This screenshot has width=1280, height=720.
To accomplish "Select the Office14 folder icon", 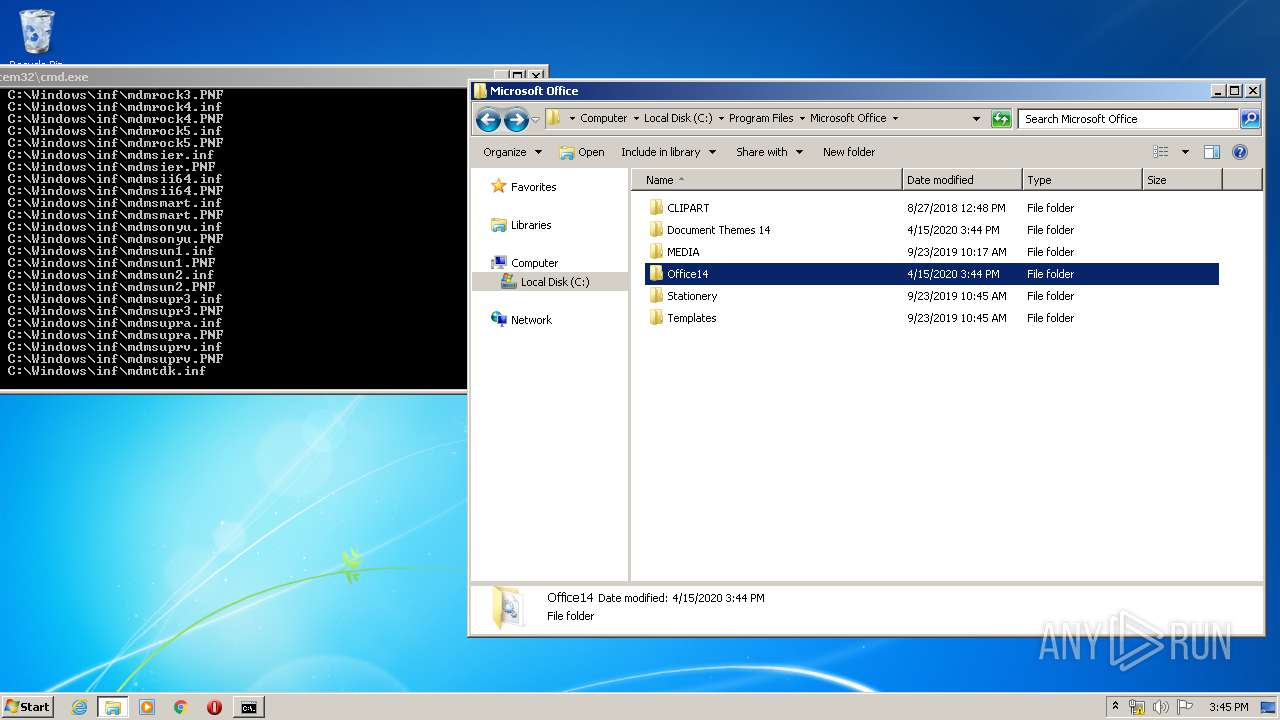I will 656,274.
